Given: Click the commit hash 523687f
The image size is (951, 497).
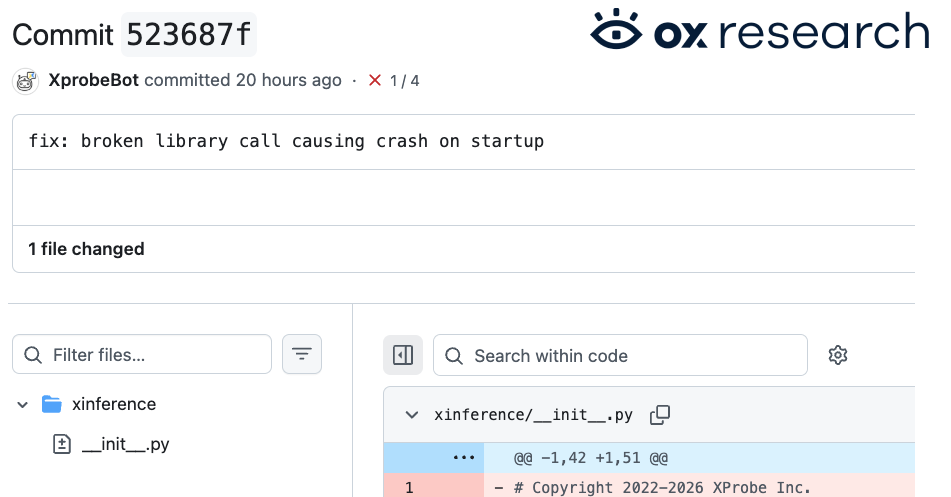Looking at the screenshot, I should (x=188, y=35).
